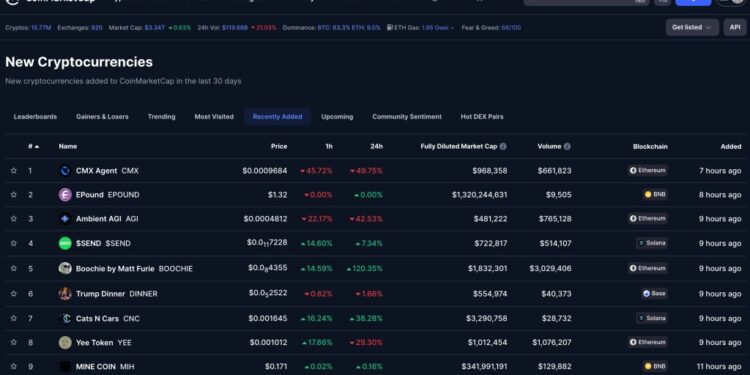Open the Ambient AGI coin logo
This screenshot has height=375, width=750.
point(65,219)
